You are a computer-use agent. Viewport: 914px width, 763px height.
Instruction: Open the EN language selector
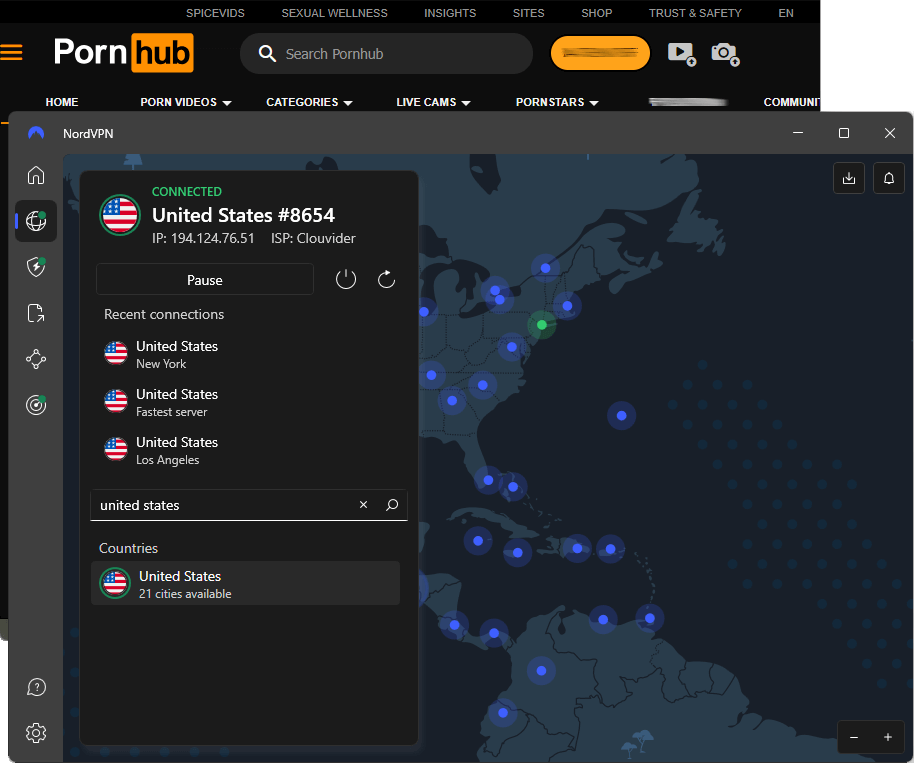click(786, 13)
